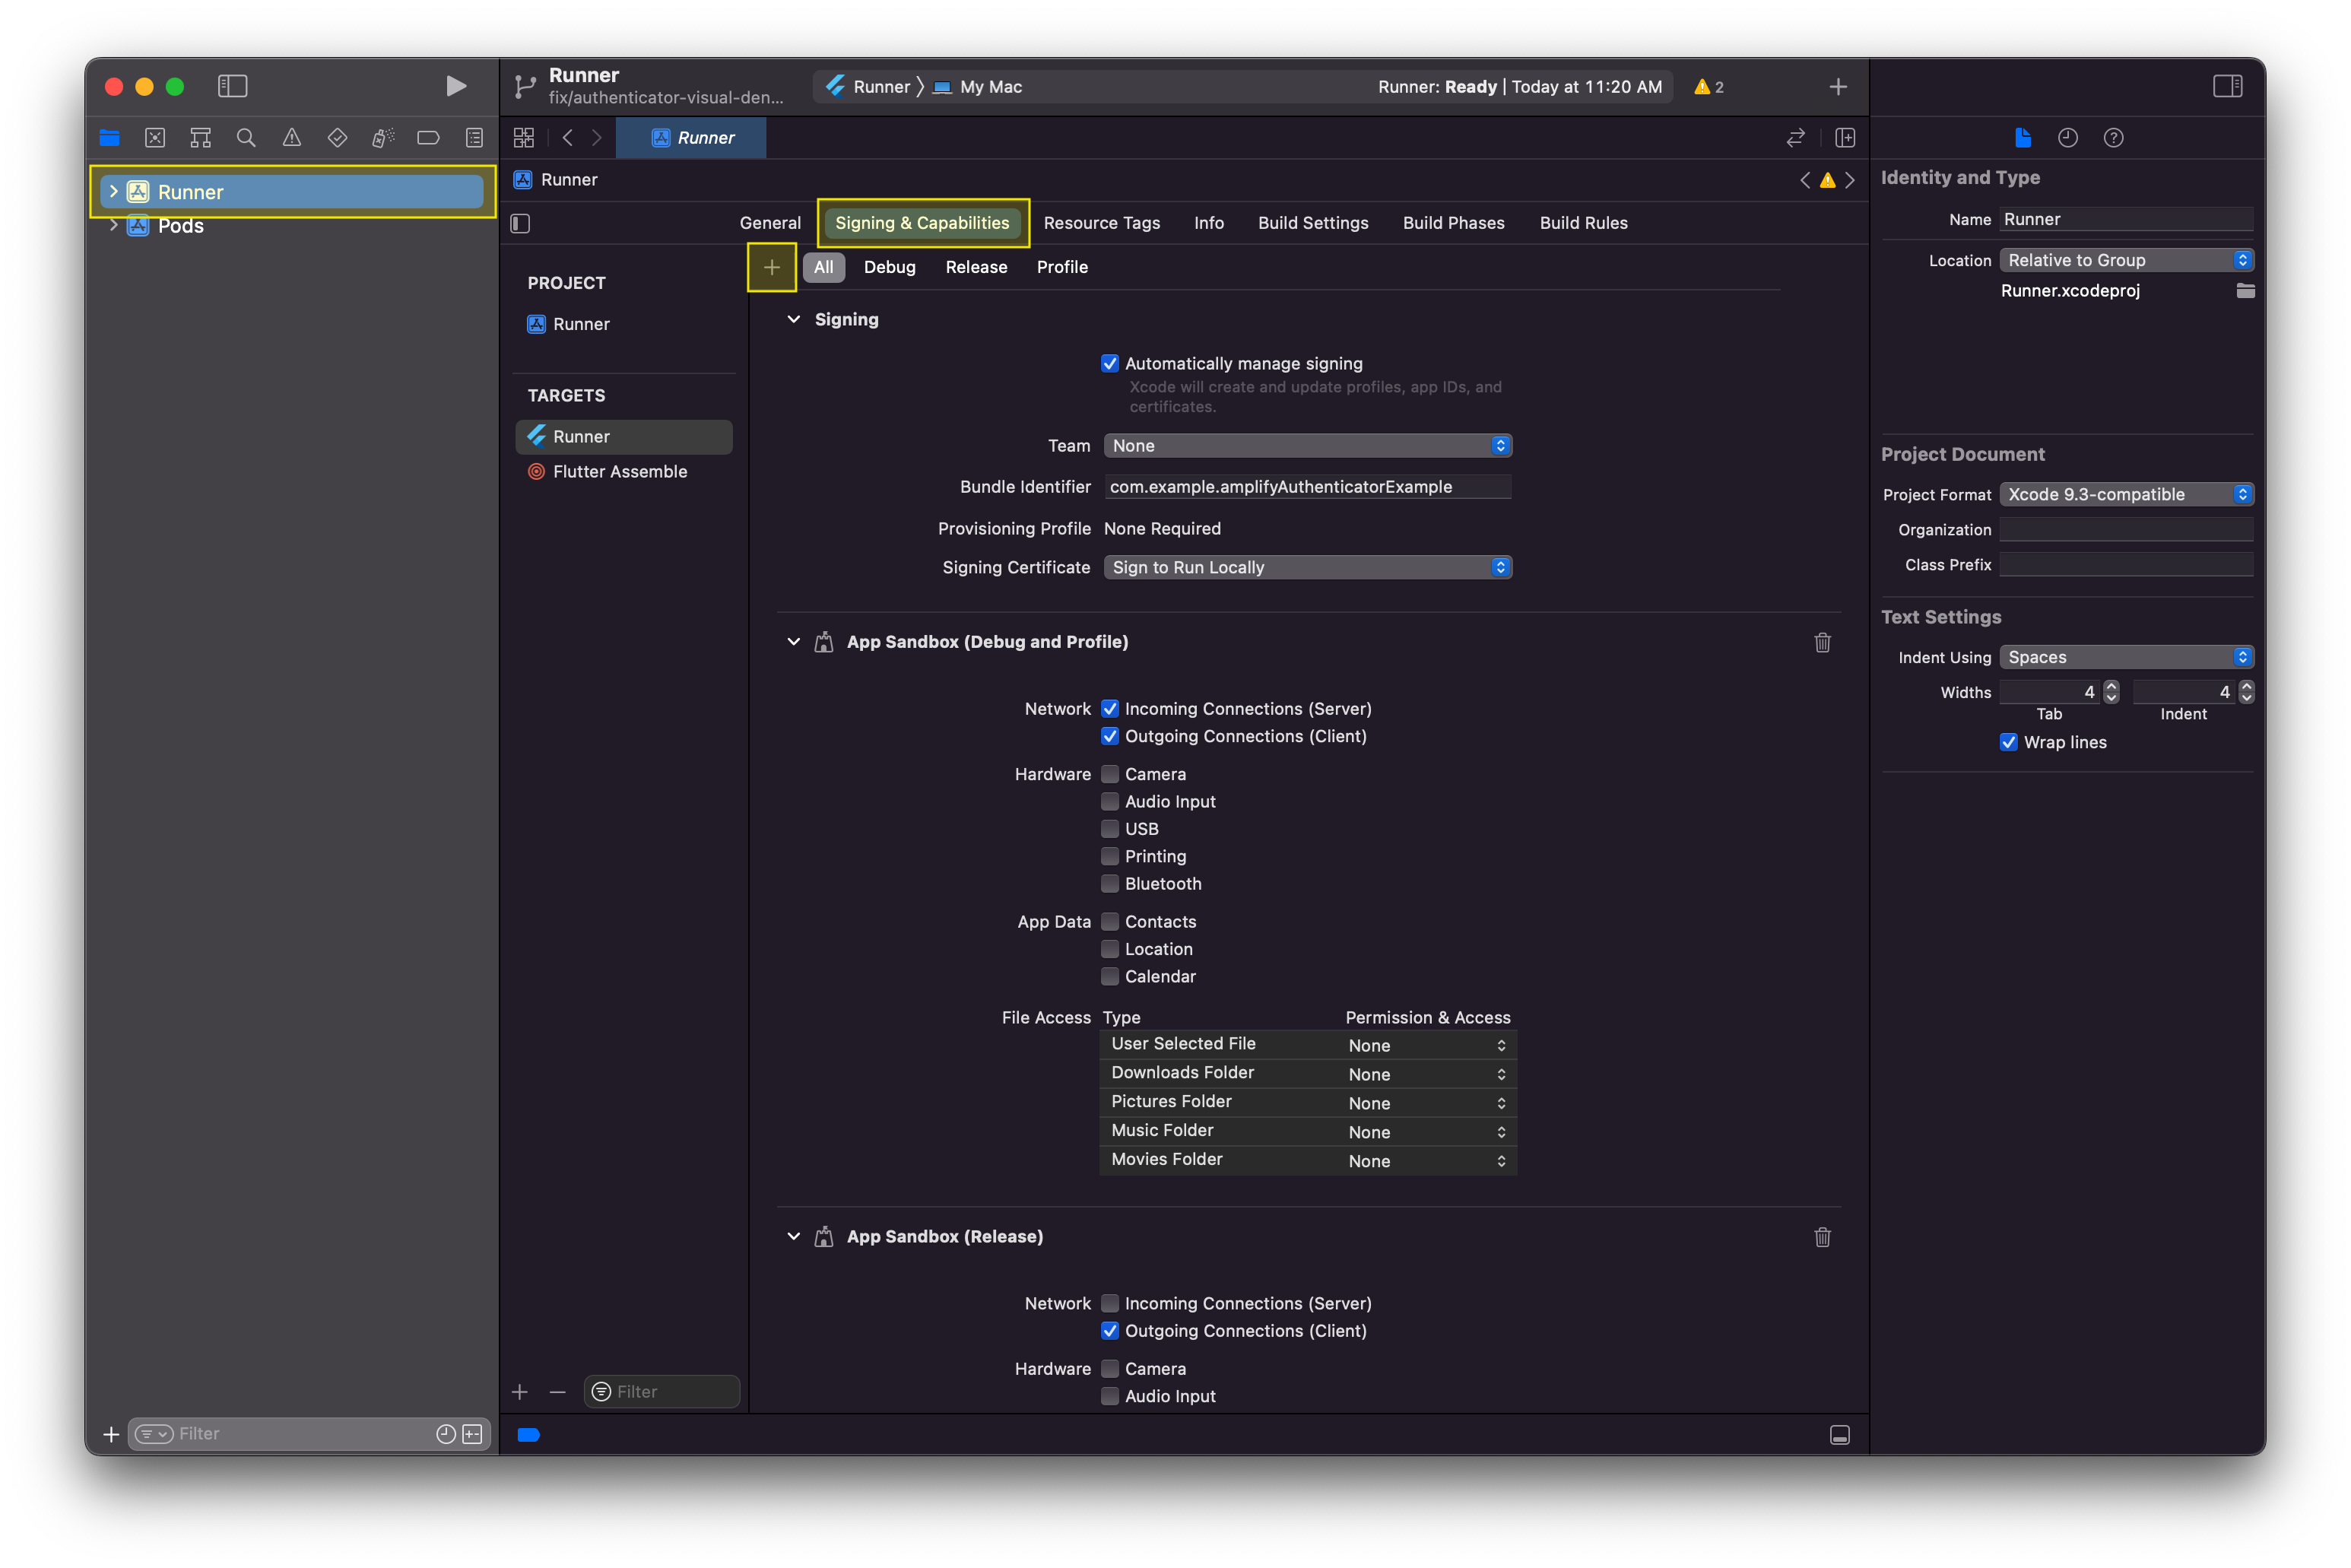The image size is (2351, 1568).
Task: Open Project Format dropdown
Action: [2126, 495]
